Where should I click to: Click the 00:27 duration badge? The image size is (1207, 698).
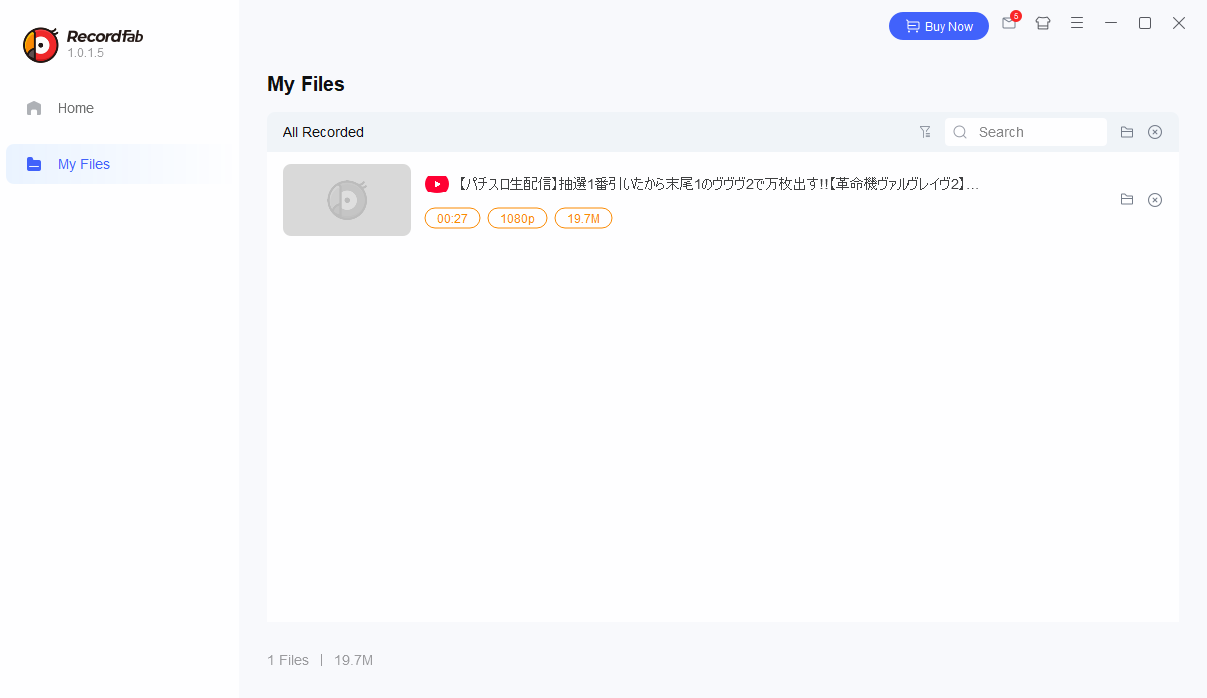click(x=452, y=217)
